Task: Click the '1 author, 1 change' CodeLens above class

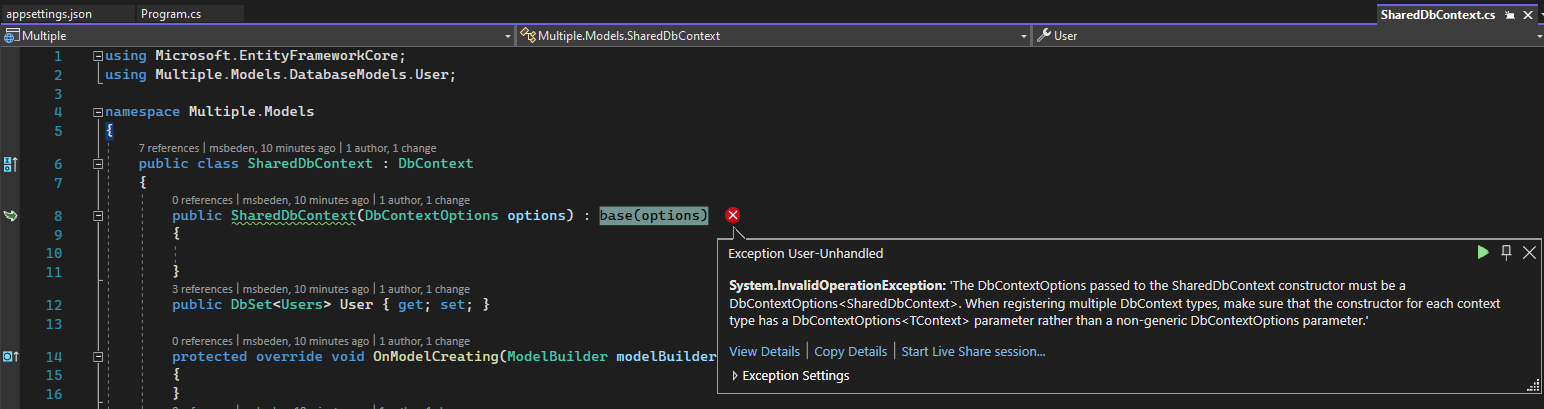Action: pos(391,148)
